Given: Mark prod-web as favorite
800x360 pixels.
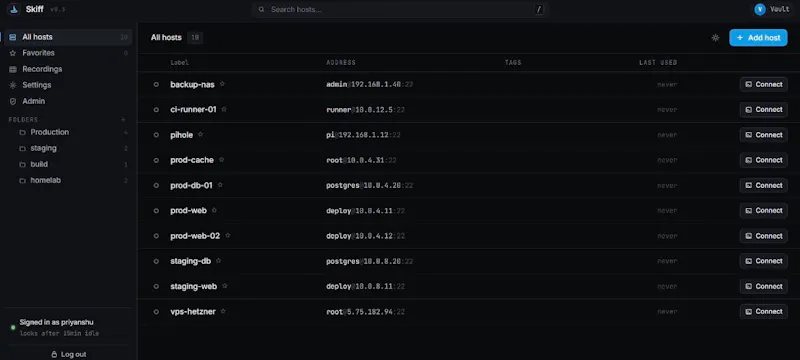Looking at the screenshot, I should pos(214,210).
